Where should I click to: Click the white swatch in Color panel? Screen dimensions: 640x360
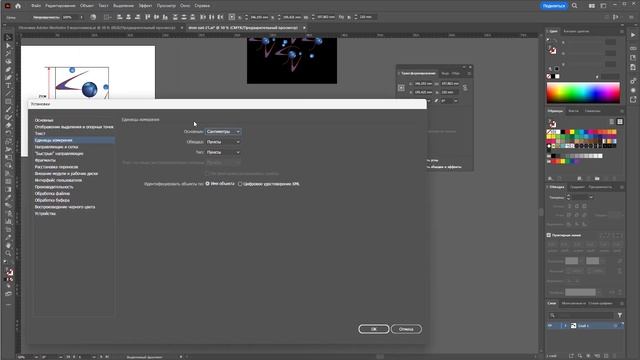point(558,76)
